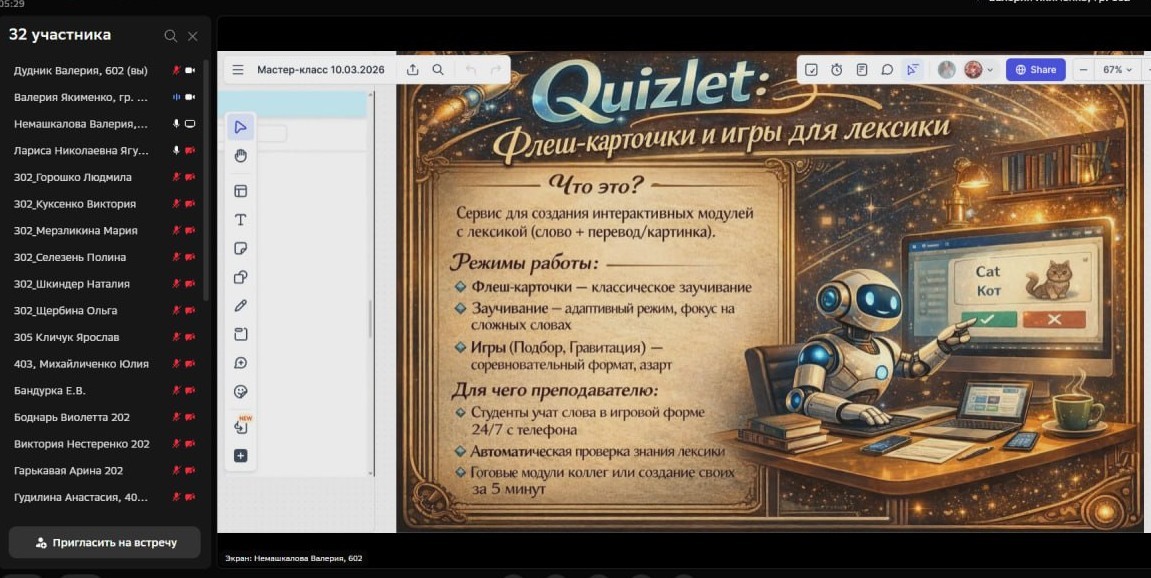Click the export board upload icon
The height and width of the screenshot is (578, 1151).
[x=413, y=70]
